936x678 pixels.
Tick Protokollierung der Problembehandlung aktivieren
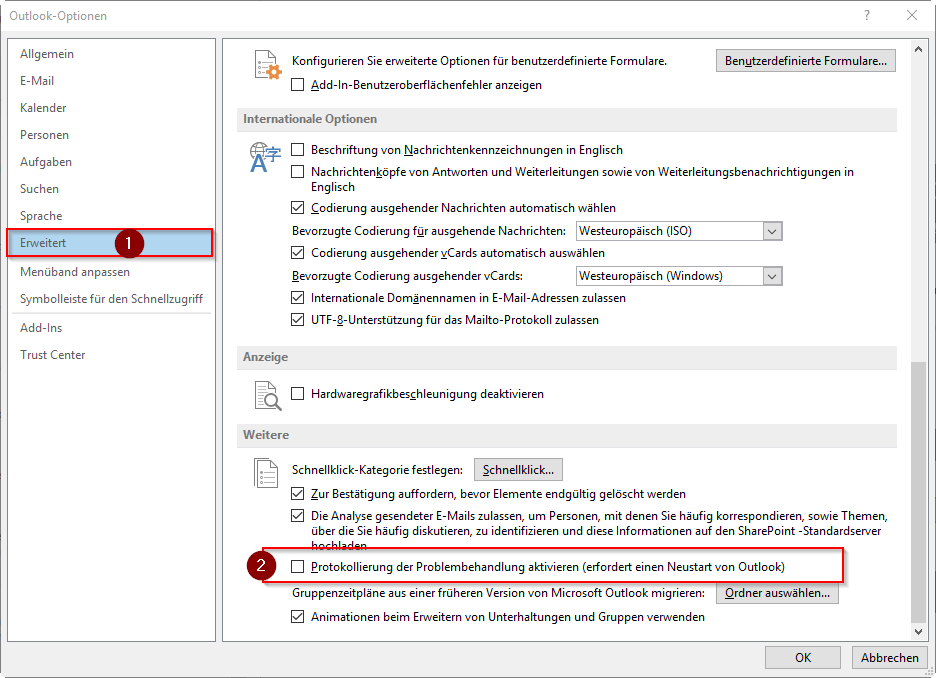pos(298,567)
